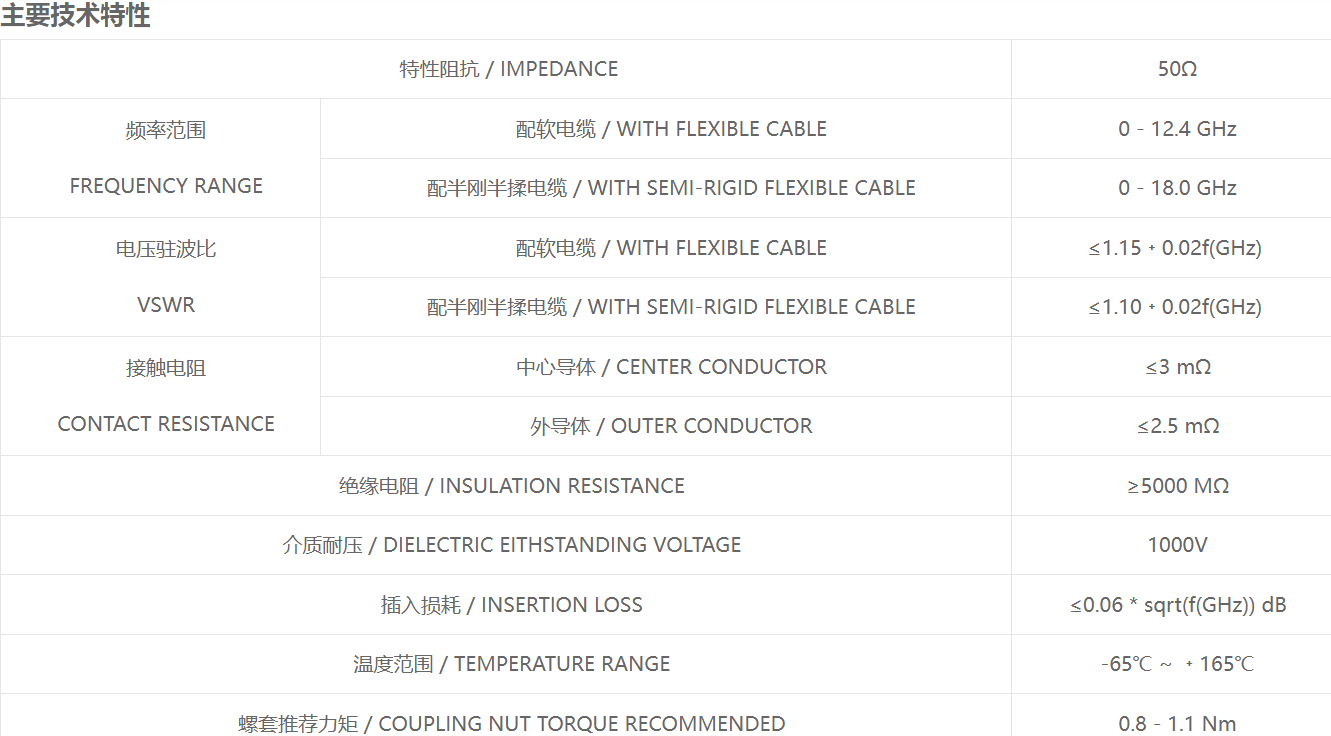Click the ≤3 mΩ value
Screen dimensions: 1331x736
tap(1178, 367)
